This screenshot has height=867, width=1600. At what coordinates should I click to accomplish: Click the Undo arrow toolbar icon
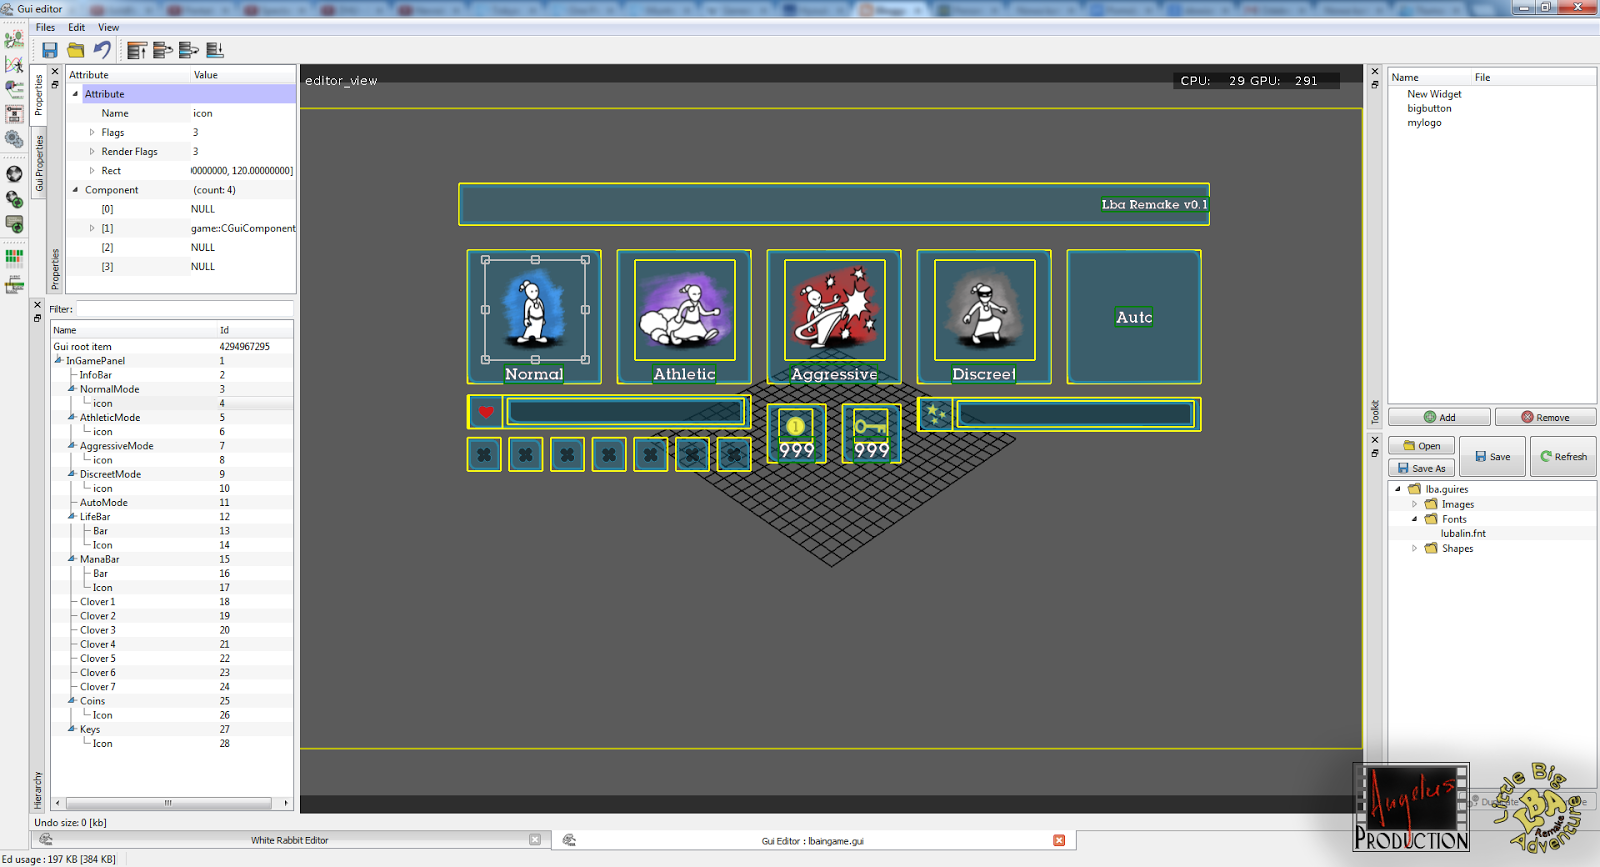pyautogui.click(x=102, y=50)
